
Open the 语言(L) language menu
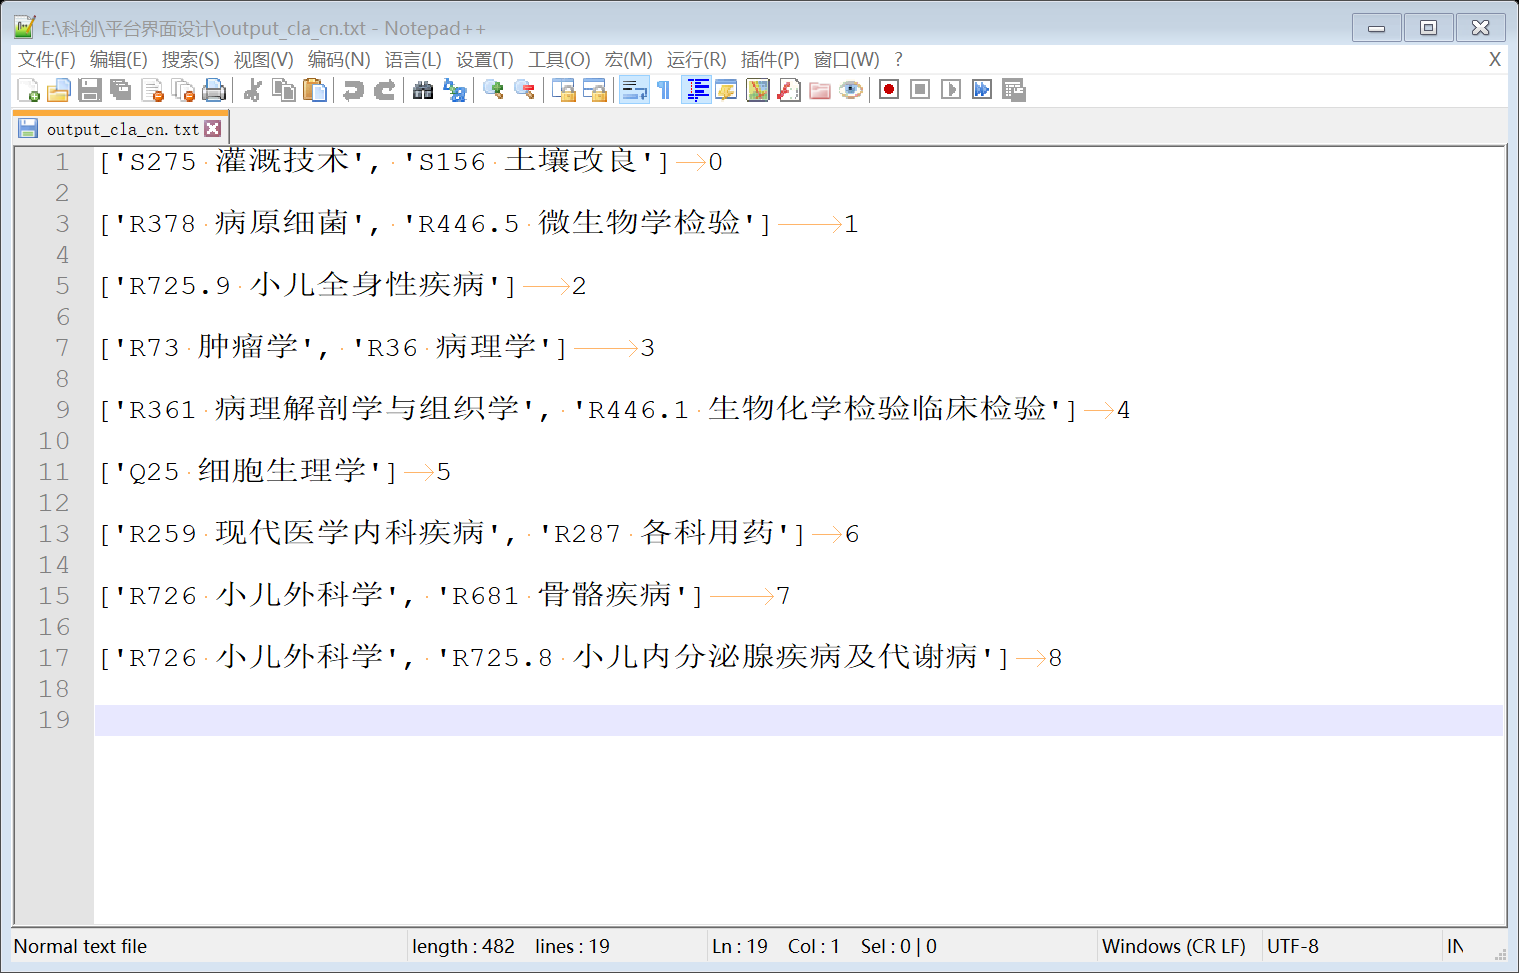[412, 60]
